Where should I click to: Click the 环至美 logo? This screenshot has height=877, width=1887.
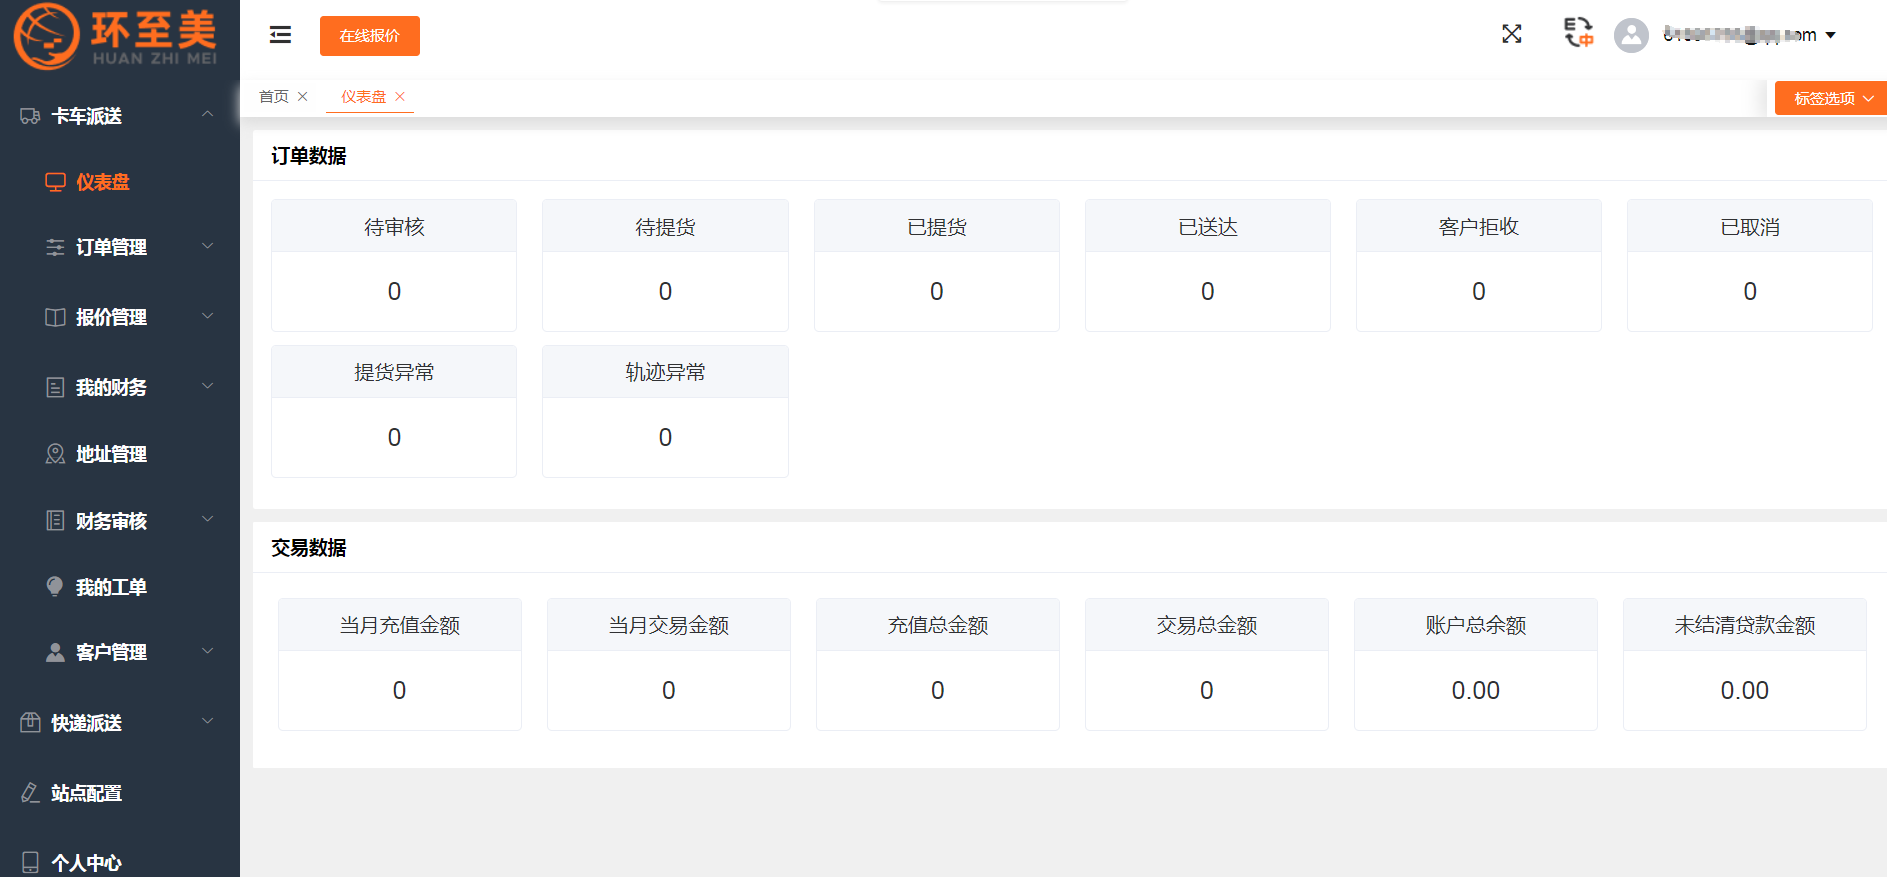115,36
